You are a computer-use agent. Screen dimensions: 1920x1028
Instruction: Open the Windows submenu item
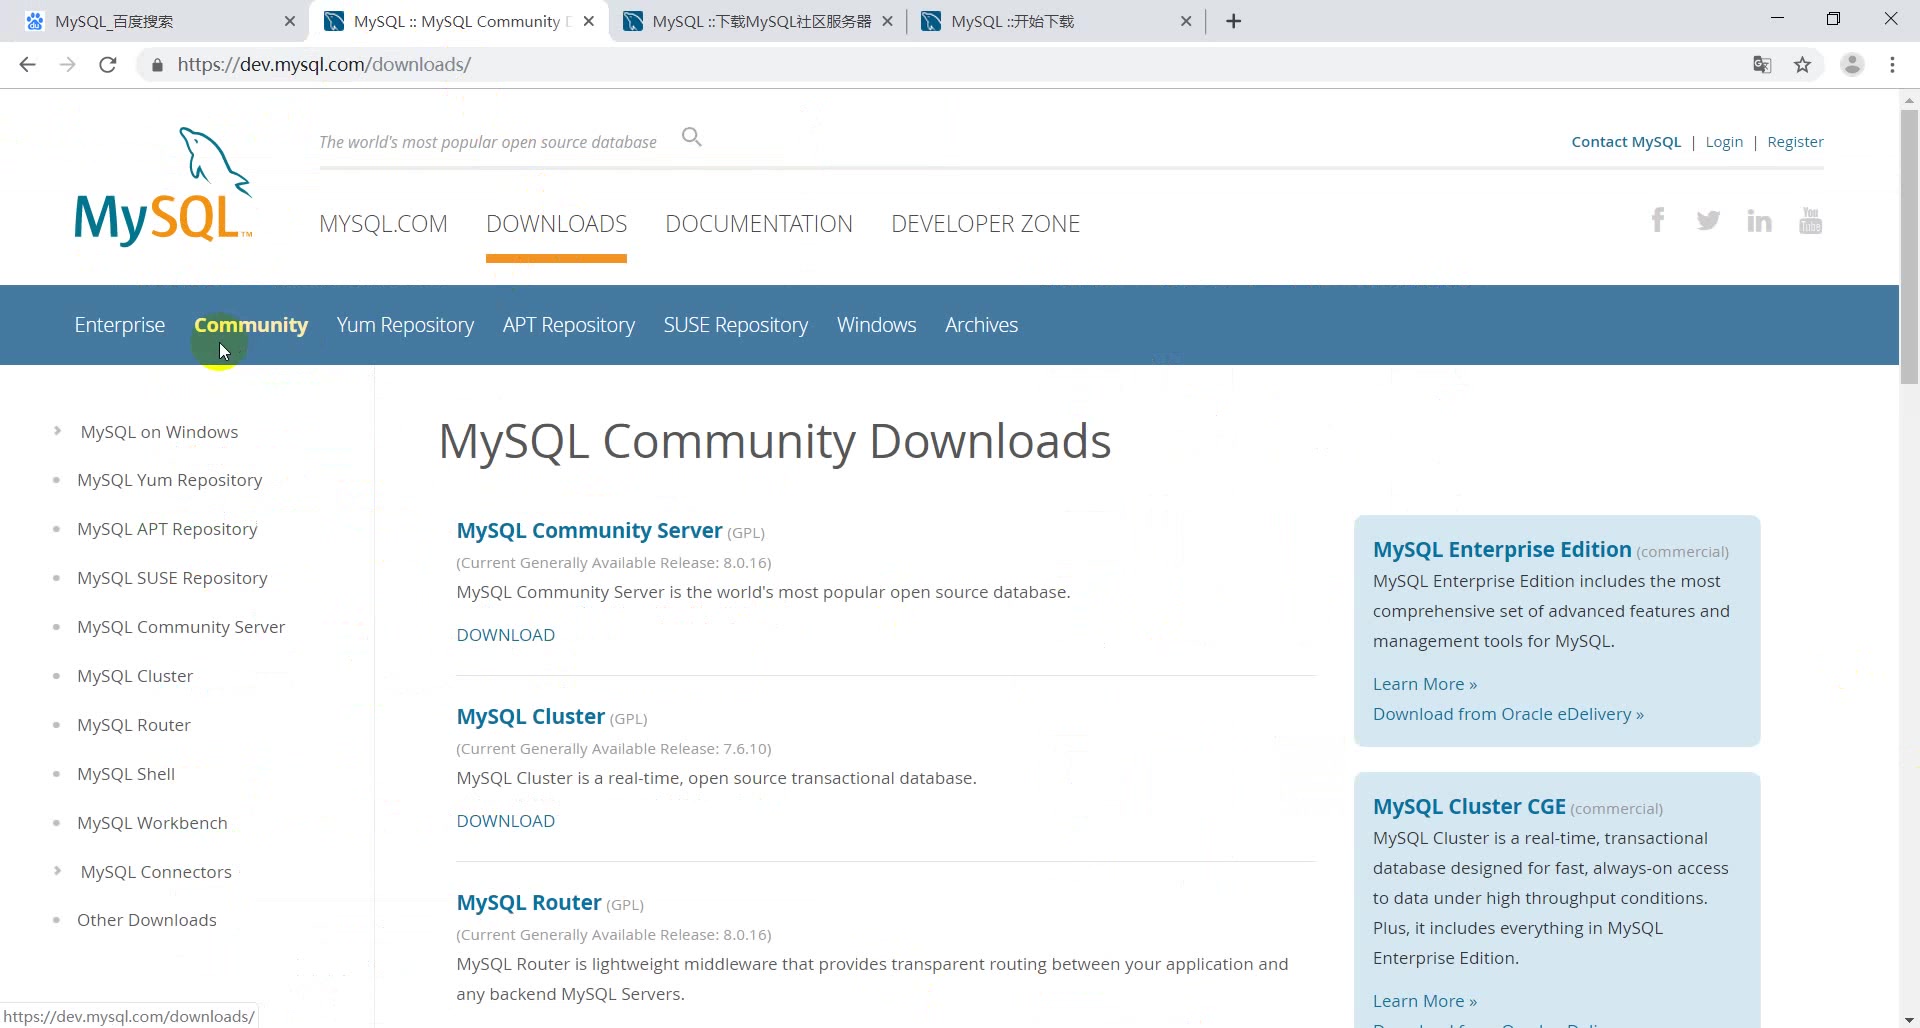(877, 325)
